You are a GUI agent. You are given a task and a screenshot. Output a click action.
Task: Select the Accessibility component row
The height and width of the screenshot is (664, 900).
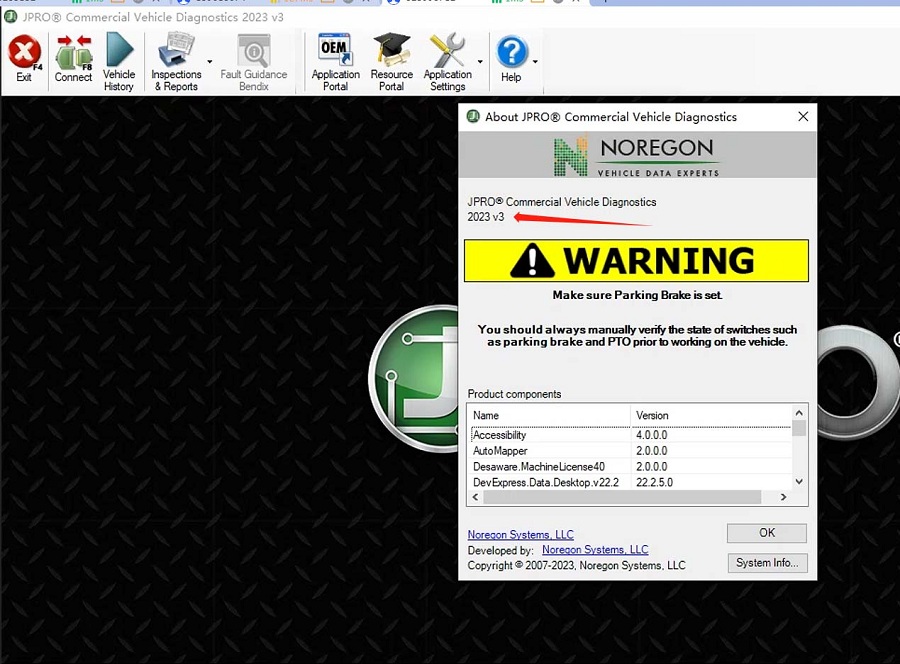pyautogui.click(x=630, y=435)
